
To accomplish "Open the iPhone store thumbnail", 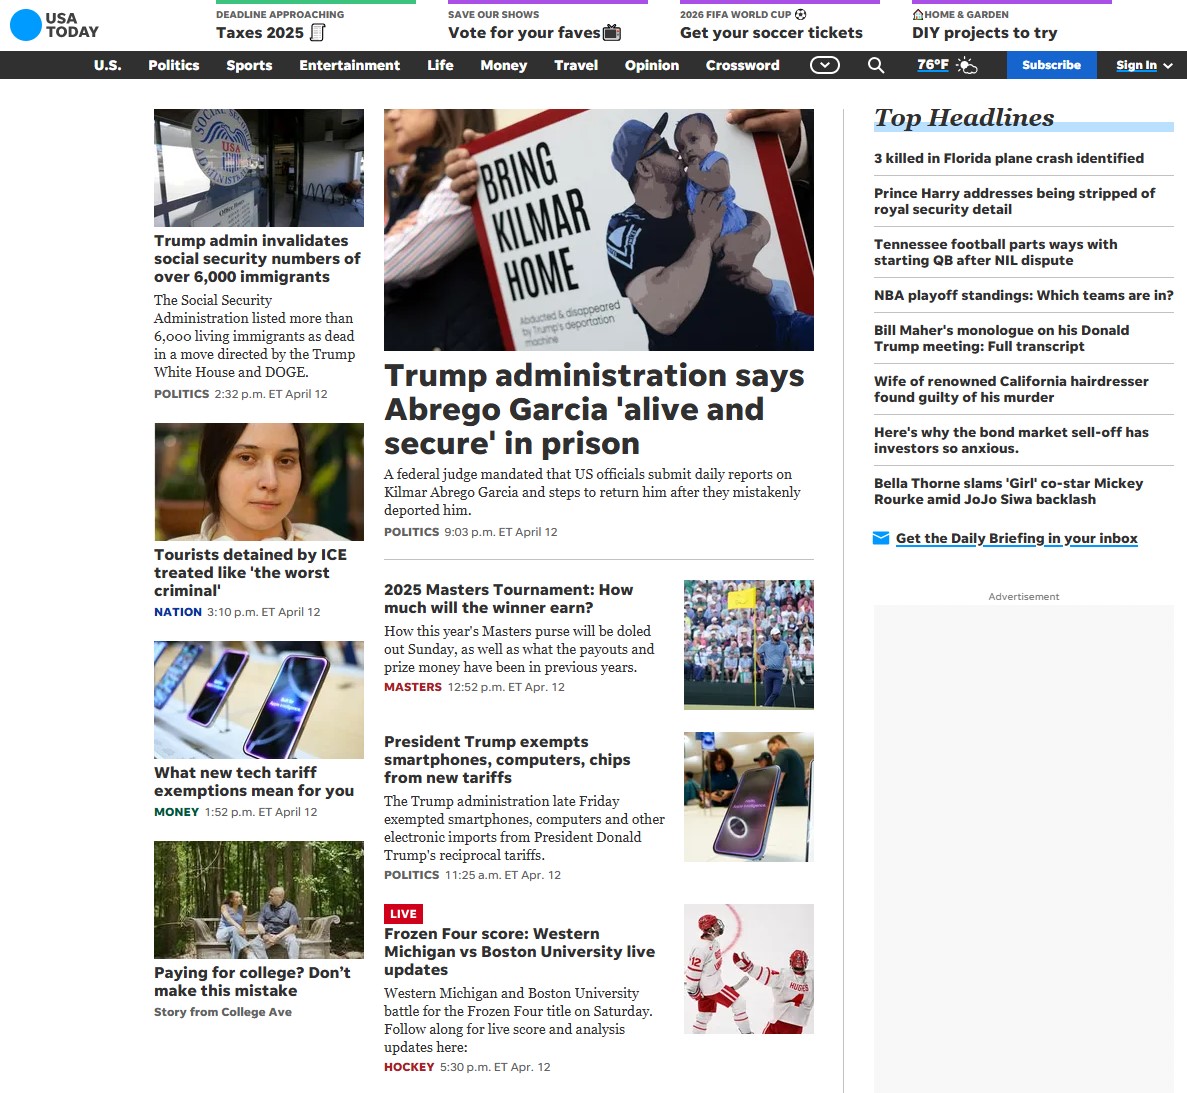I will coord(749,797).
